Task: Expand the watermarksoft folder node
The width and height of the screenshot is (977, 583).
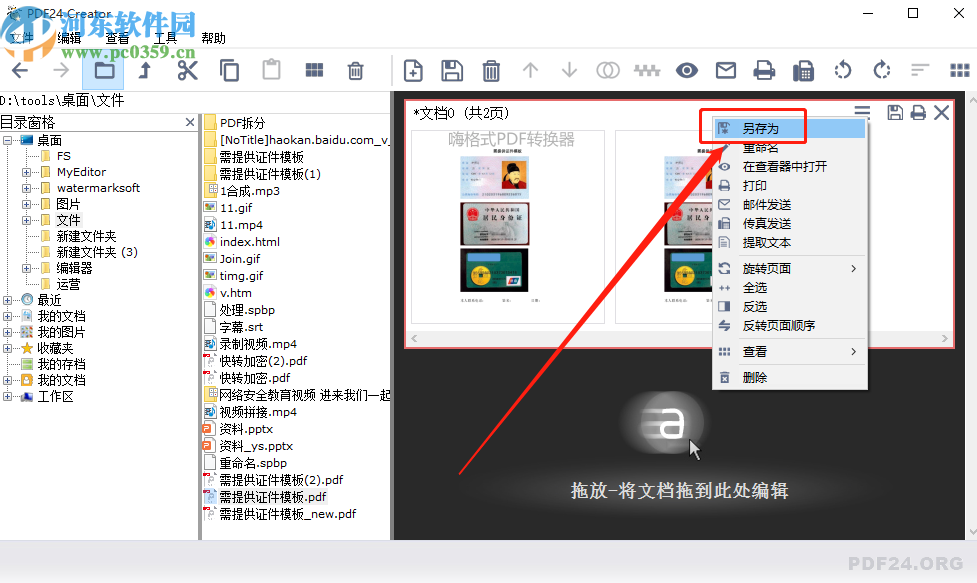Action: click(26, 188)
